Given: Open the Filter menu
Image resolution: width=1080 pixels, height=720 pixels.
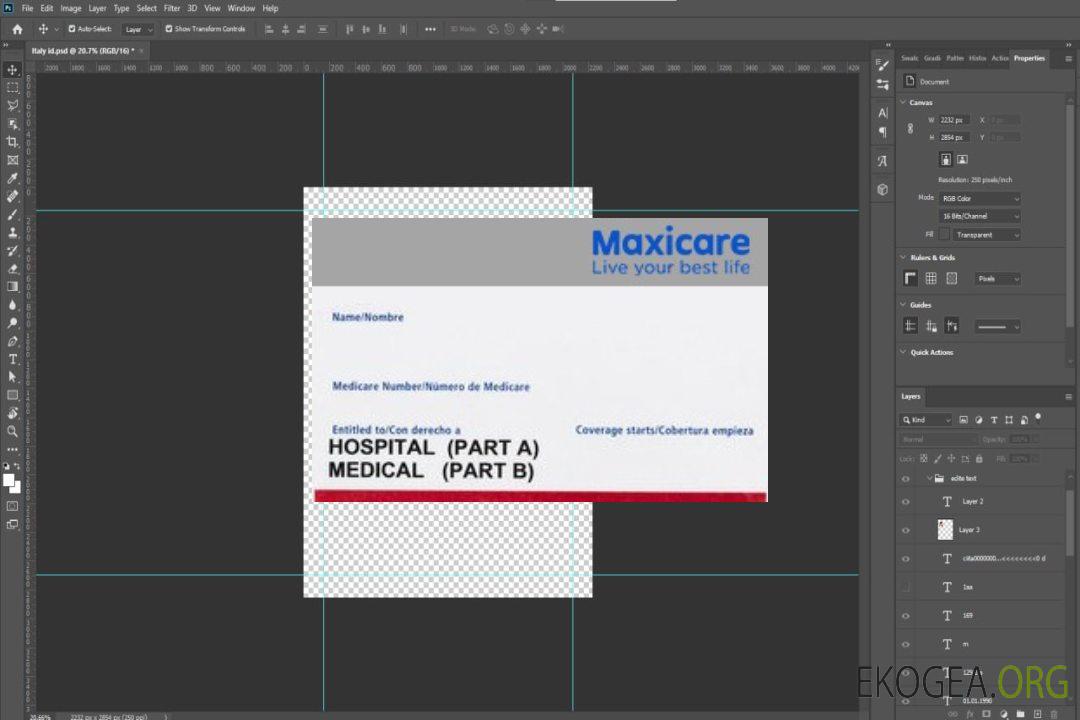Looking at the screenshot, I should [172, 8].
